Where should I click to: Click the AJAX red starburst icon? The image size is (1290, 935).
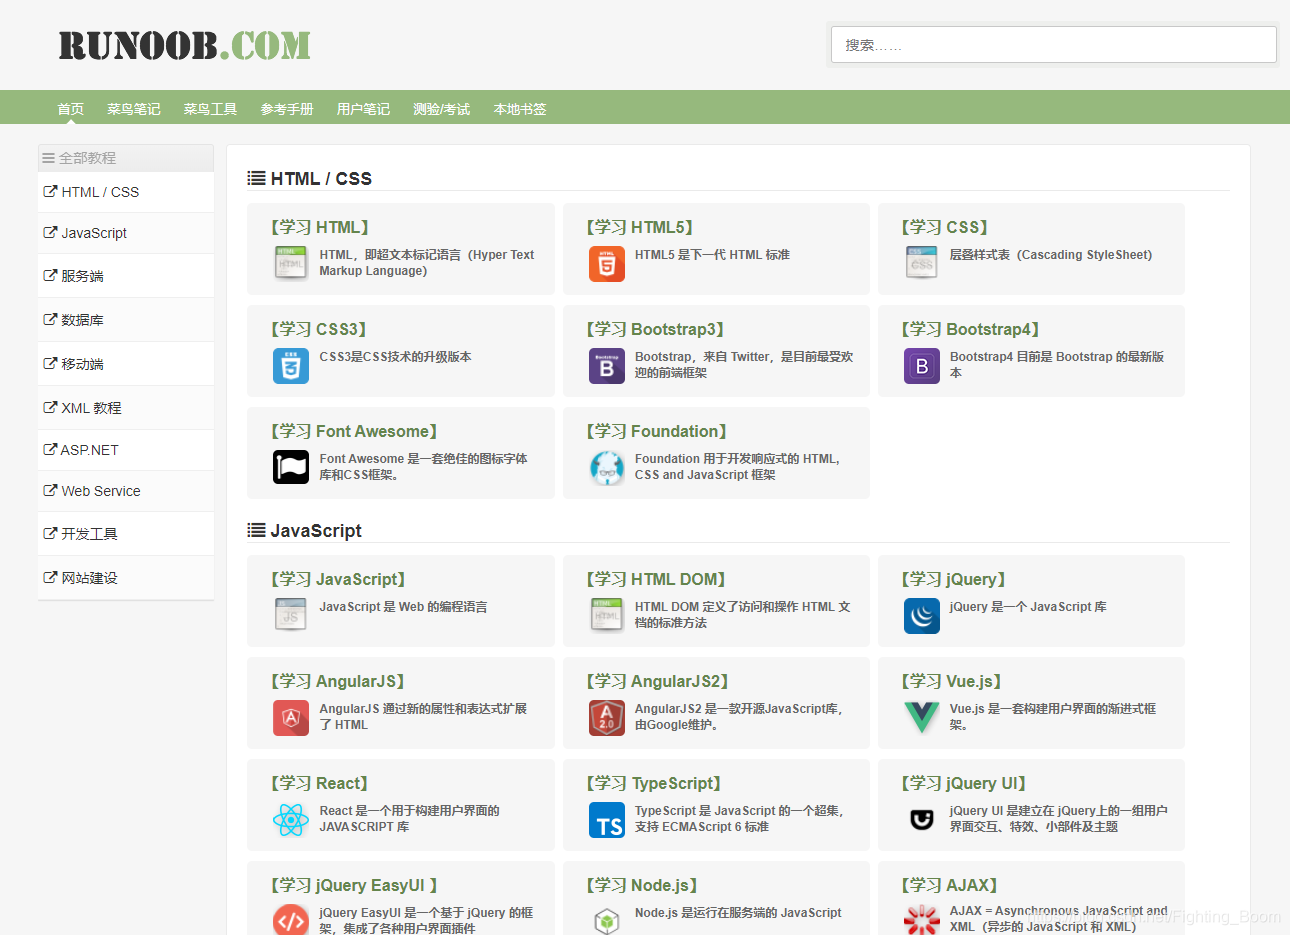pyautogui.click(x=921, y=919)
